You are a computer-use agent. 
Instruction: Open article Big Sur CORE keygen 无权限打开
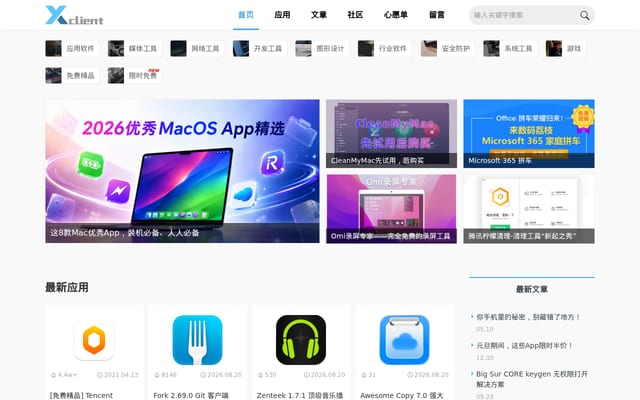pos(532,379)
